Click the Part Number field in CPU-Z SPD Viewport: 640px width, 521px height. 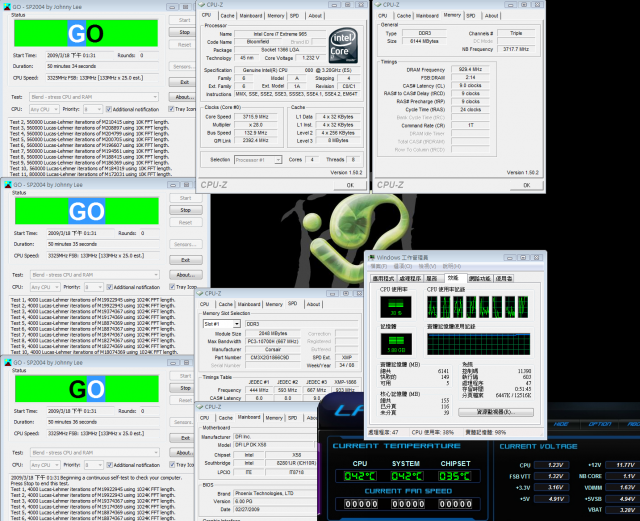tap(273, 357)
